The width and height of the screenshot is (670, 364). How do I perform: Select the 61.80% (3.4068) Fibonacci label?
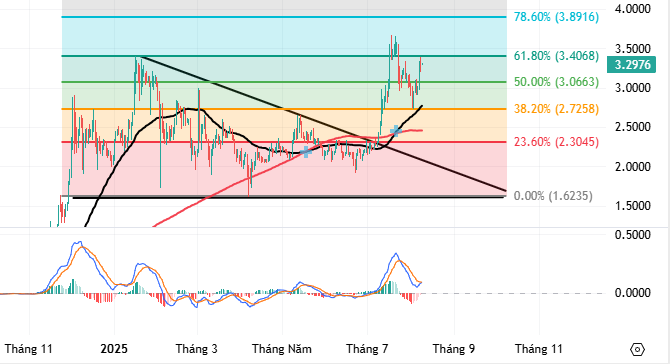click(556, 56)
